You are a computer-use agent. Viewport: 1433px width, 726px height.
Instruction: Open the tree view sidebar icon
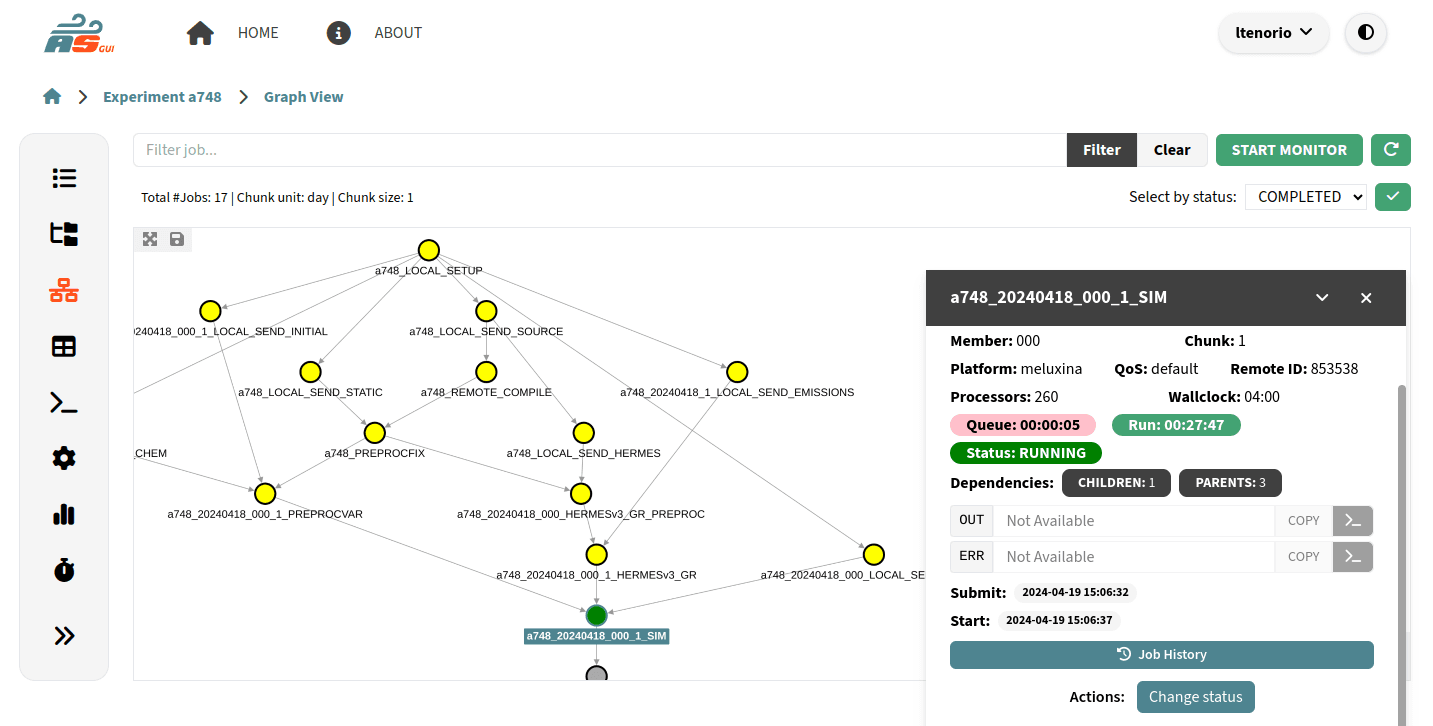coord(64,234)
